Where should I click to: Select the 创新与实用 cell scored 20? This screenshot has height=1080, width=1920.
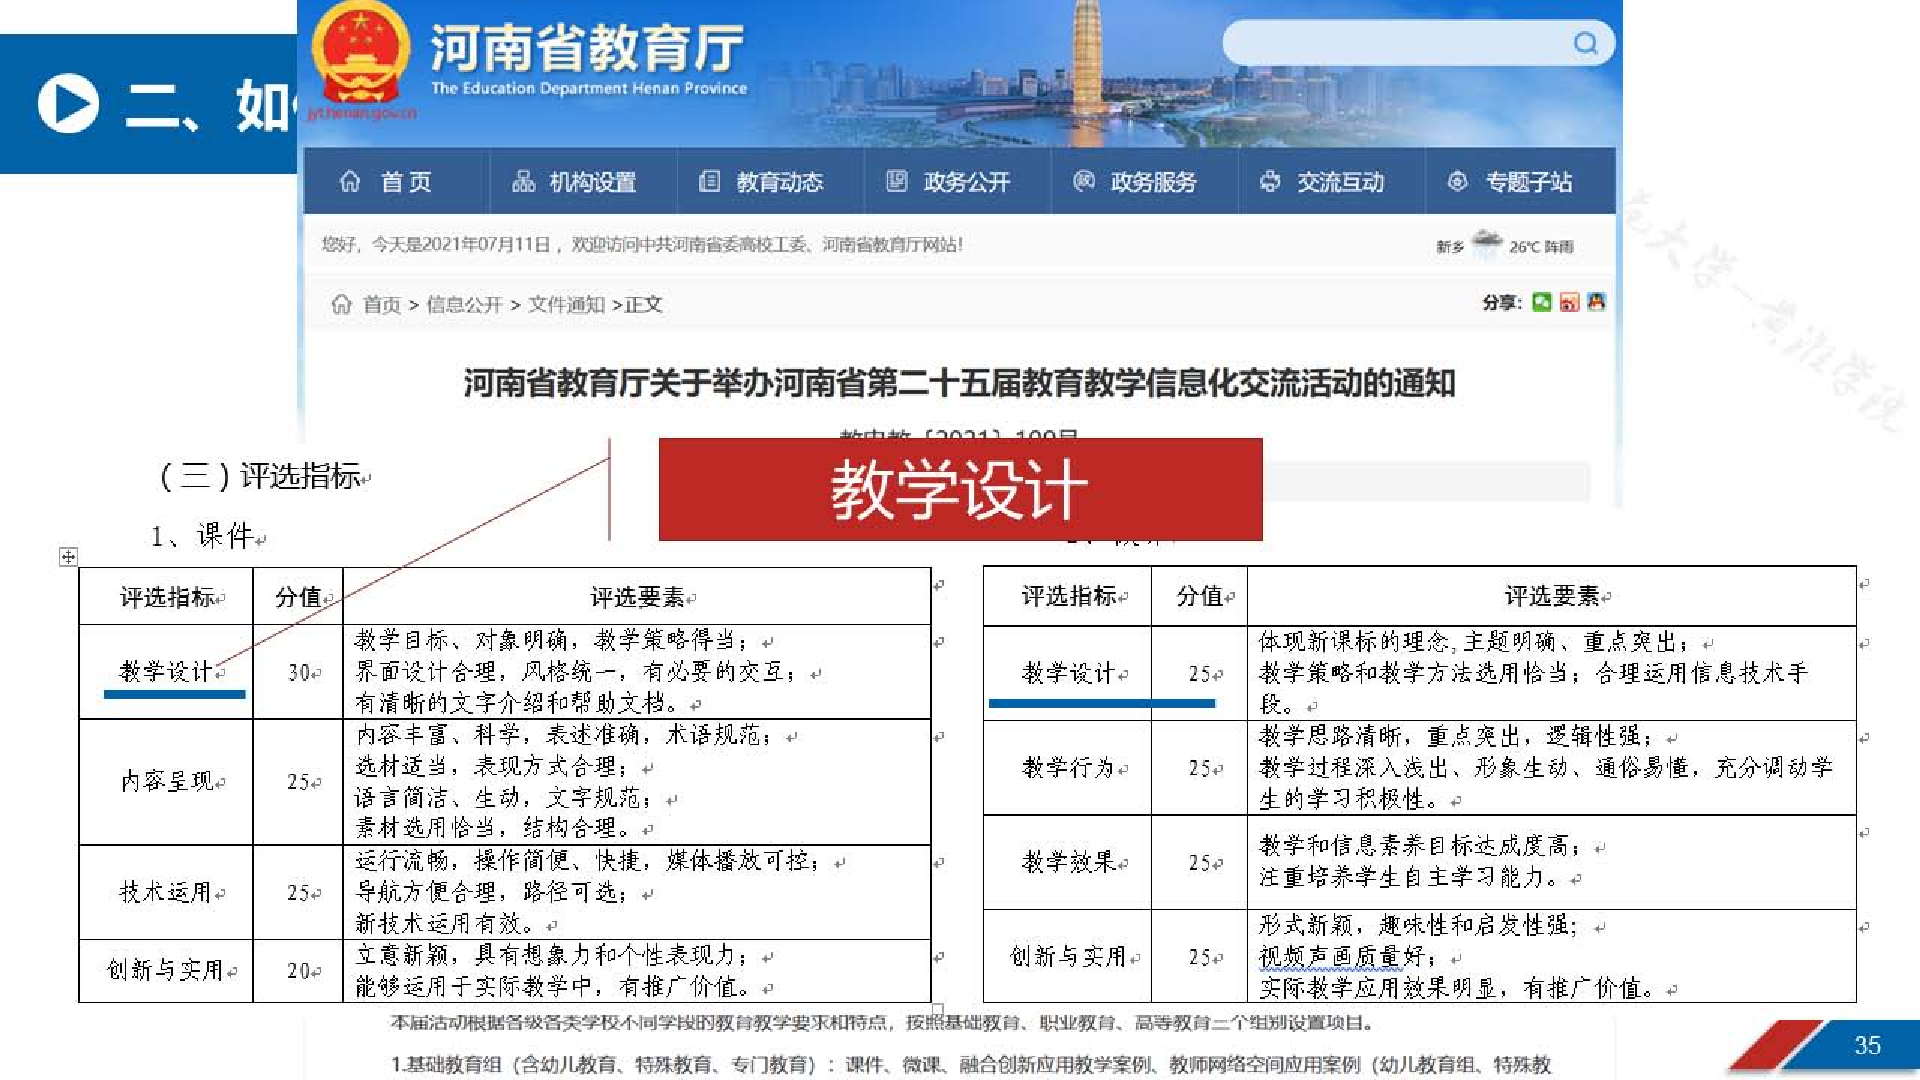(166, 970)
